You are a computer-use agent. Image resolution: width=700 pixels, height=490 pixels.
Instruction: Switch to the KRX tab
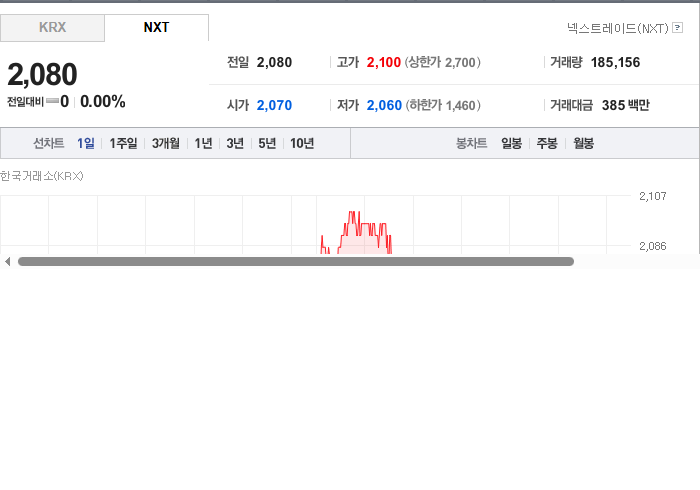coord(52,28)
